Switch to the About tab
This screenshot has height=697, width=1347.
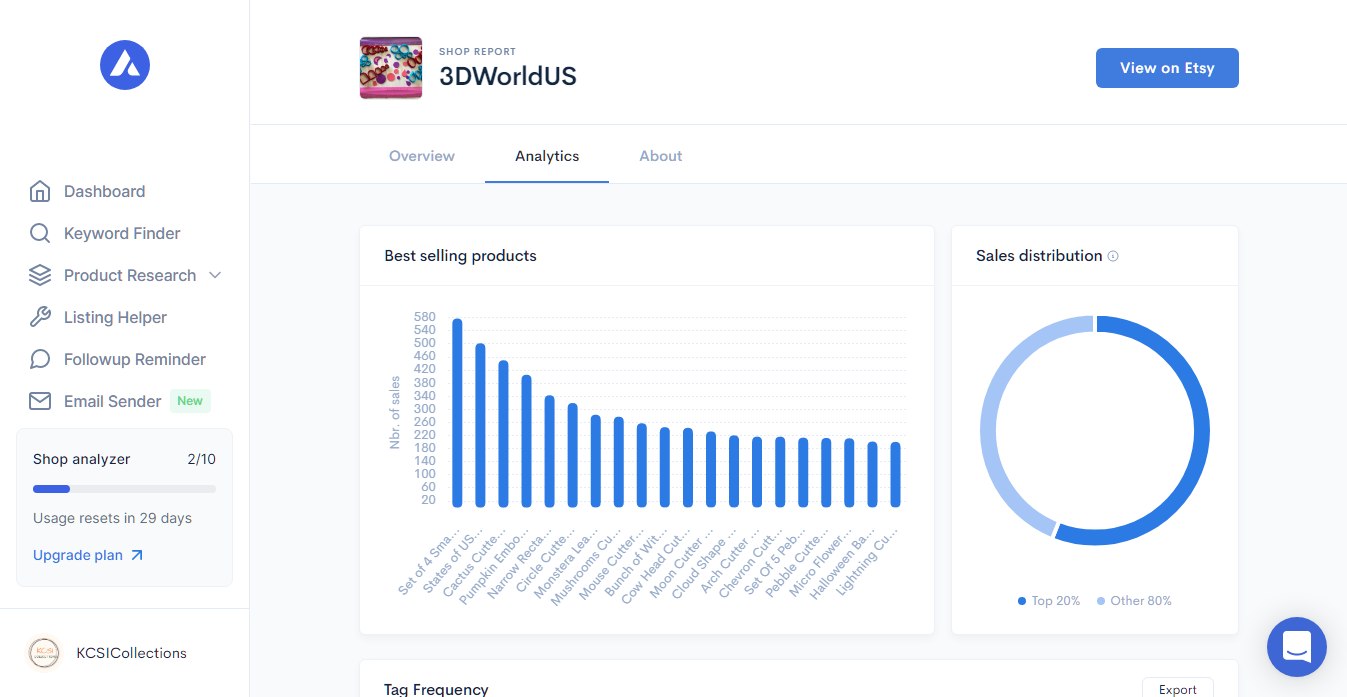[x=661, y=156]
